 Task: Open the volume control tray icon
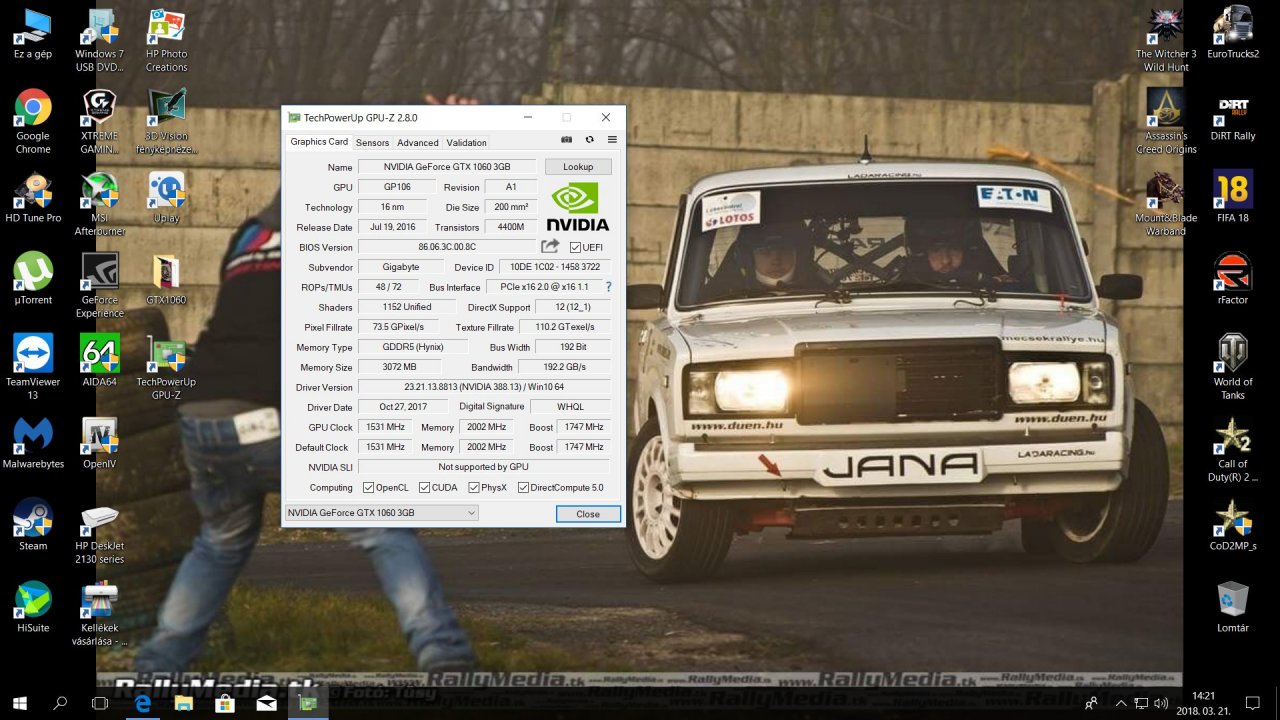pyautogui.click(x=1160, y=703)
